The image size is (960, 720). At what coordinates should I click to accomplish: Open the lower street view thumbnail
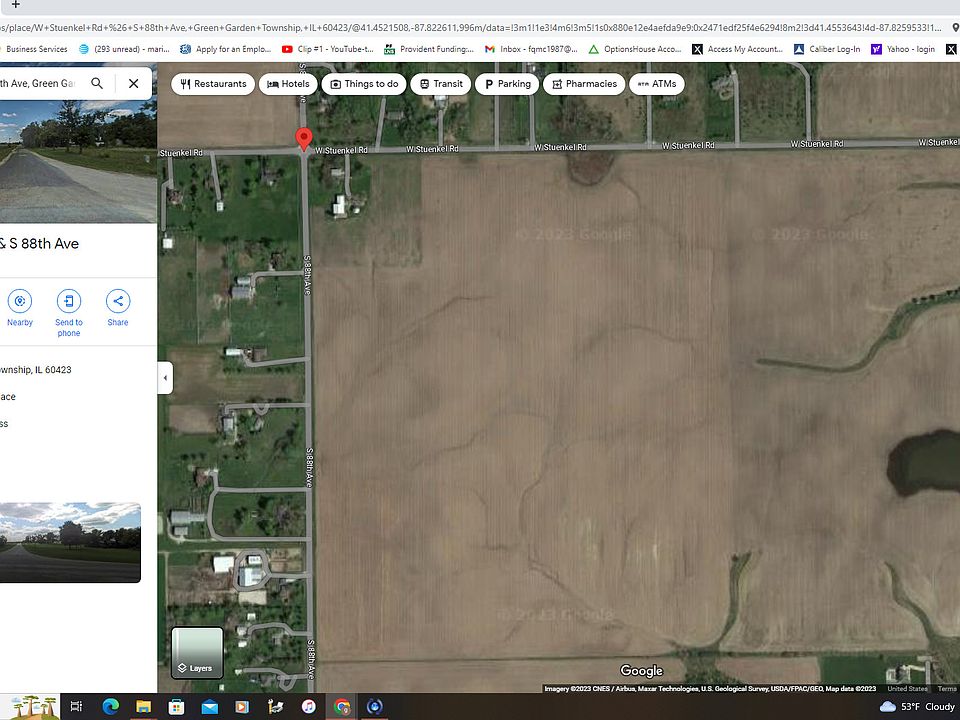coord(70,542)
